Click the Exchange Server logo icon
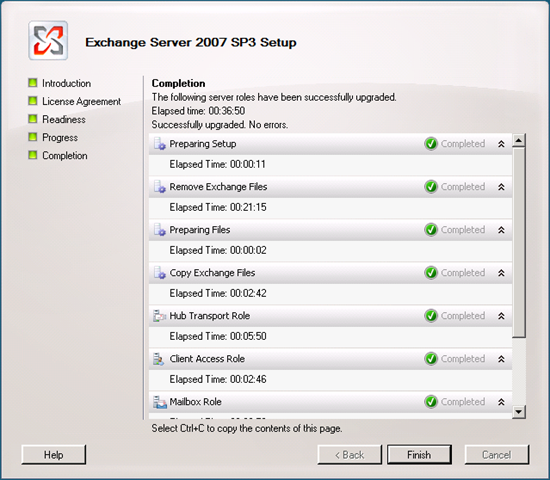This screenshot has width=550, height=480. (x=48, y=40)
